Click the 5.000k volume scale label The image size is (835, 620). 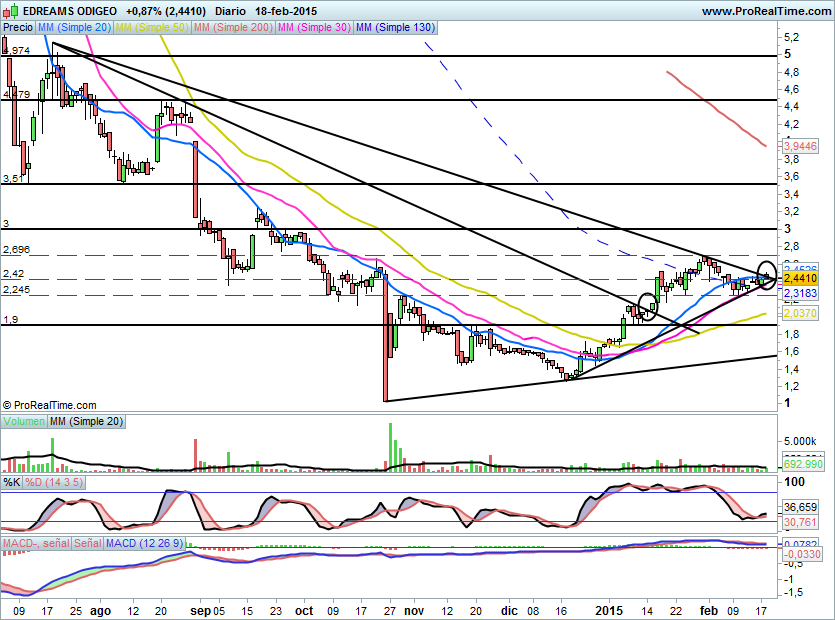[x=800, y=442]
